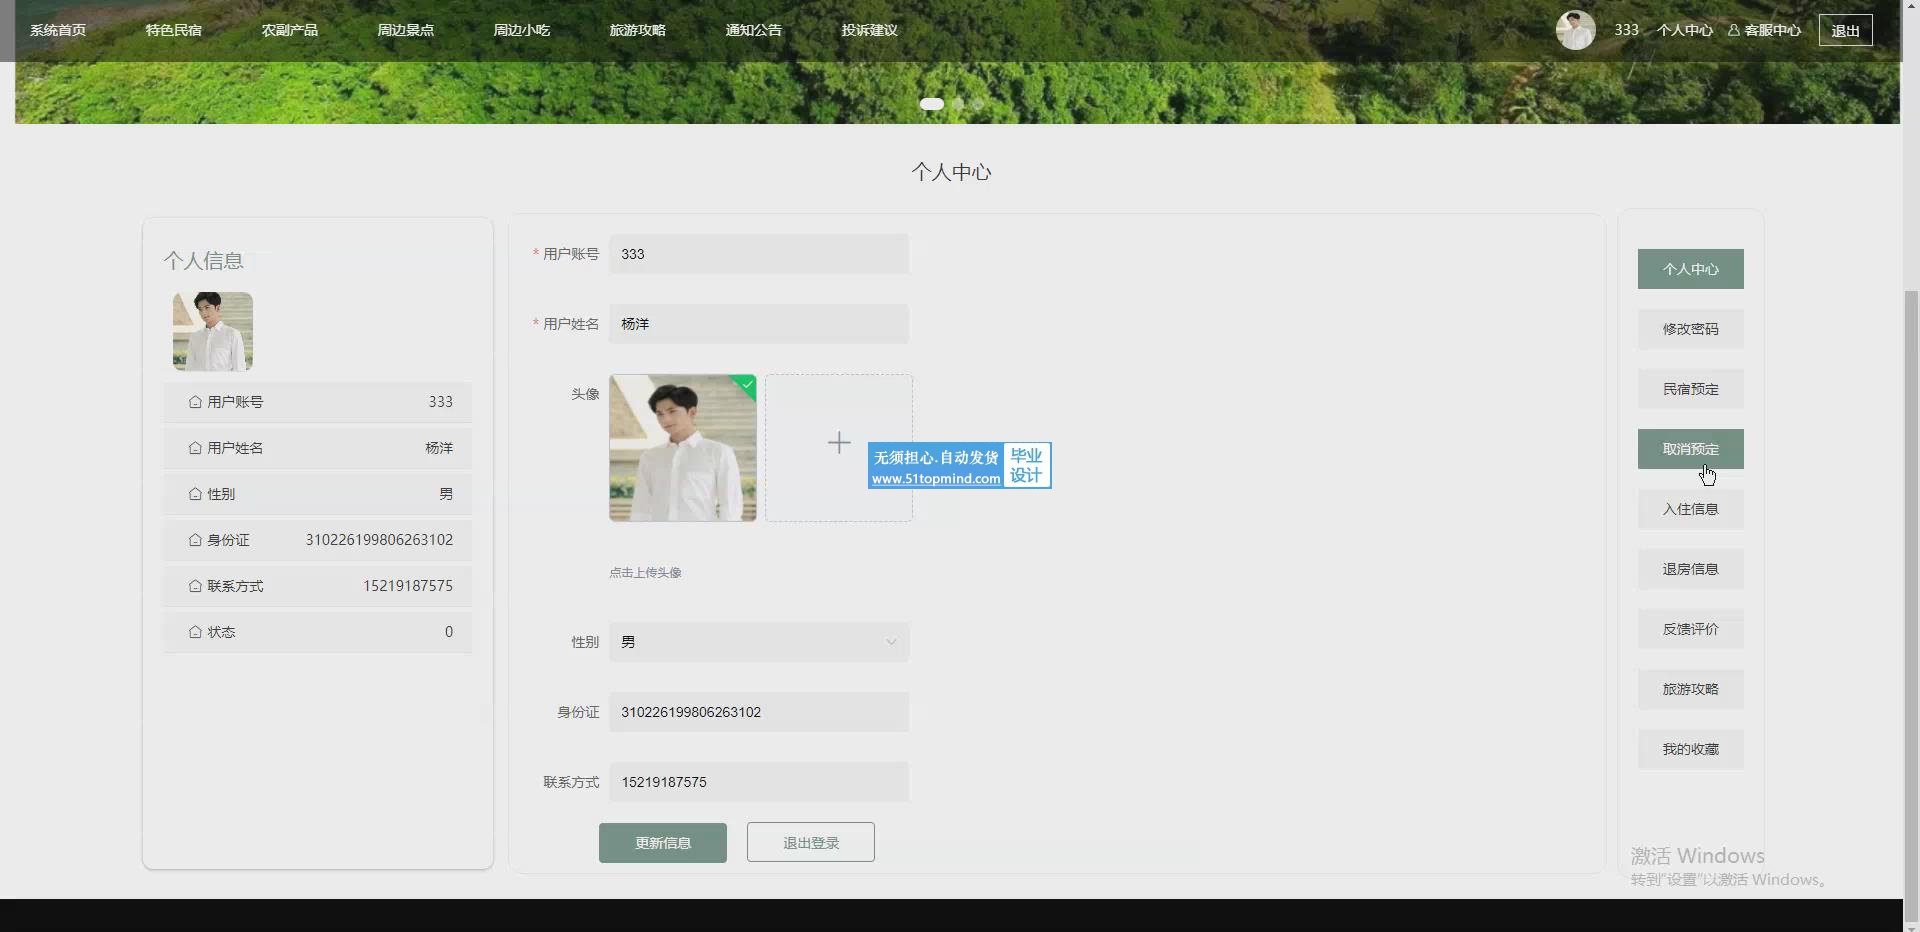1920x932 pixels.
Task: Open 民宿预定 in the right sidebar
Action: (x=1691, y=389)
